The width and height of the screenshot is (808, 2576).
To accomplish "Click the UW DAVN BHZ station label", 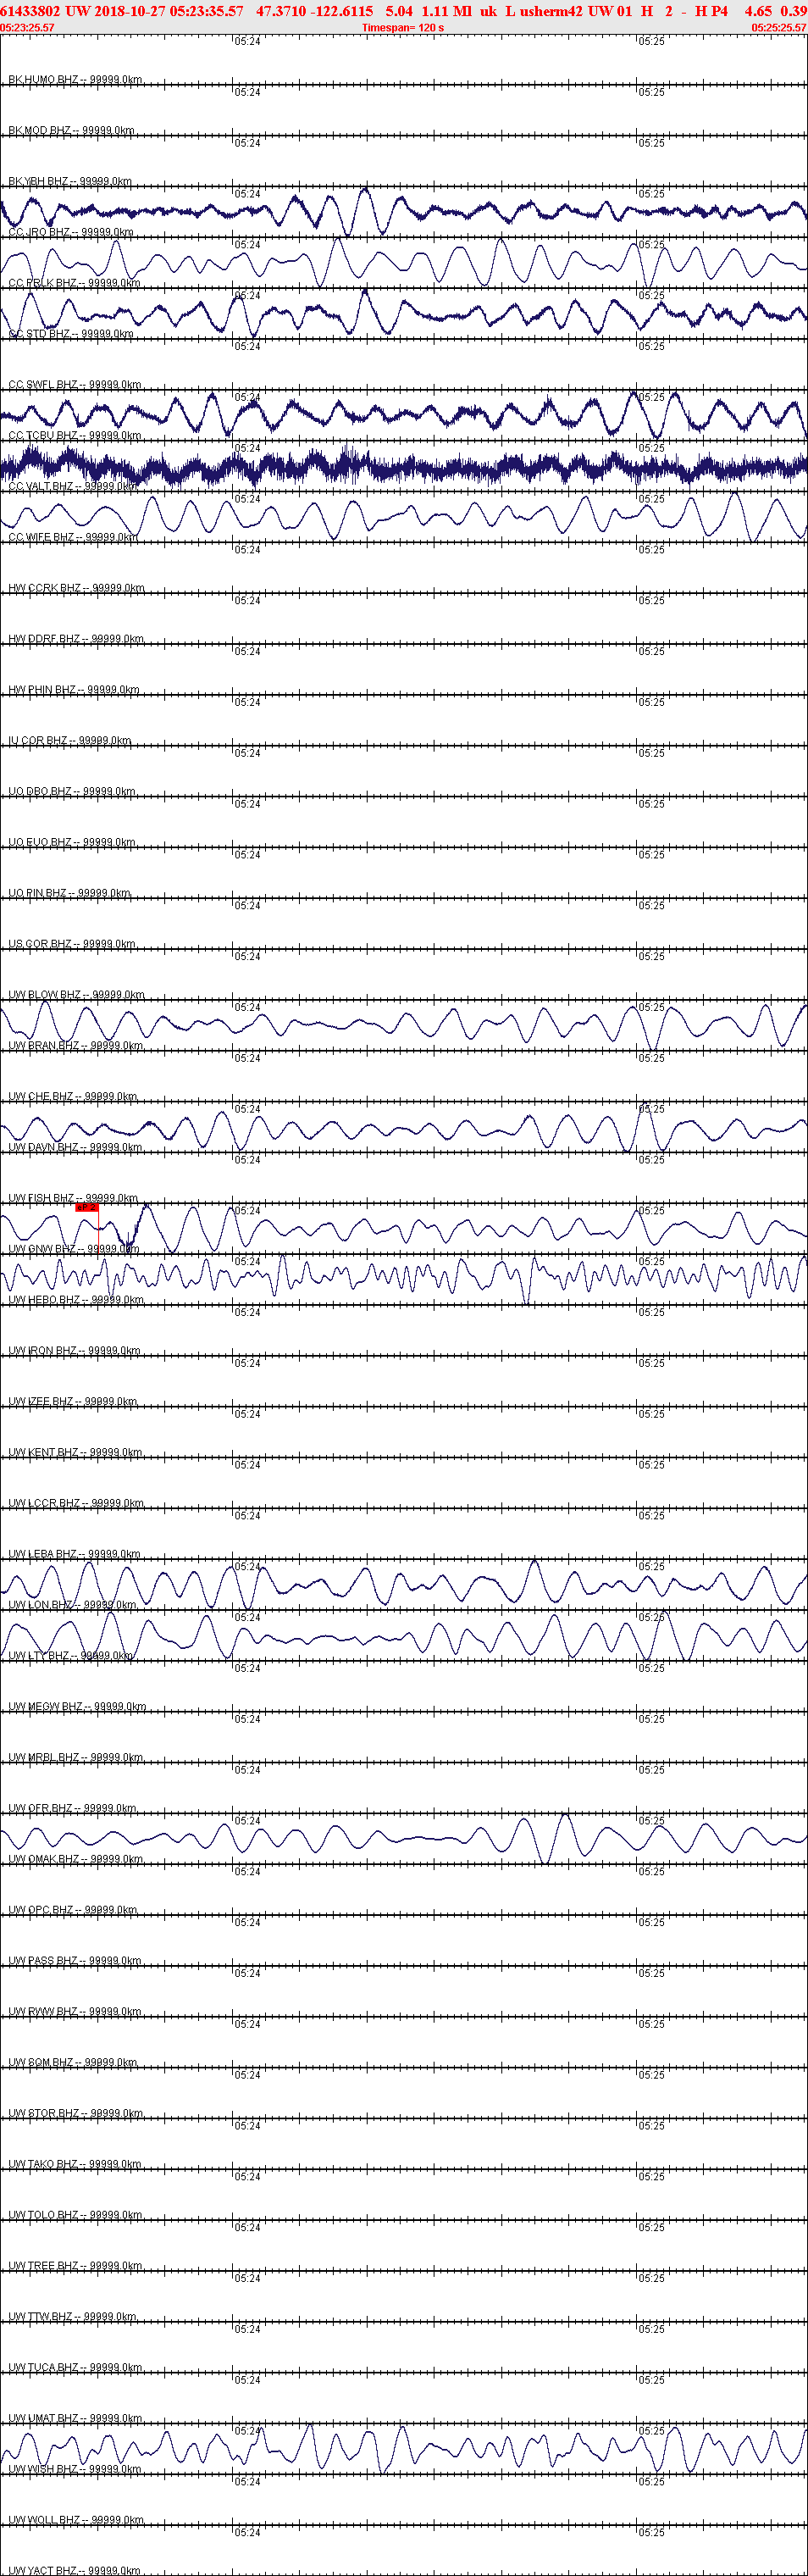I will click(75, 1148).
